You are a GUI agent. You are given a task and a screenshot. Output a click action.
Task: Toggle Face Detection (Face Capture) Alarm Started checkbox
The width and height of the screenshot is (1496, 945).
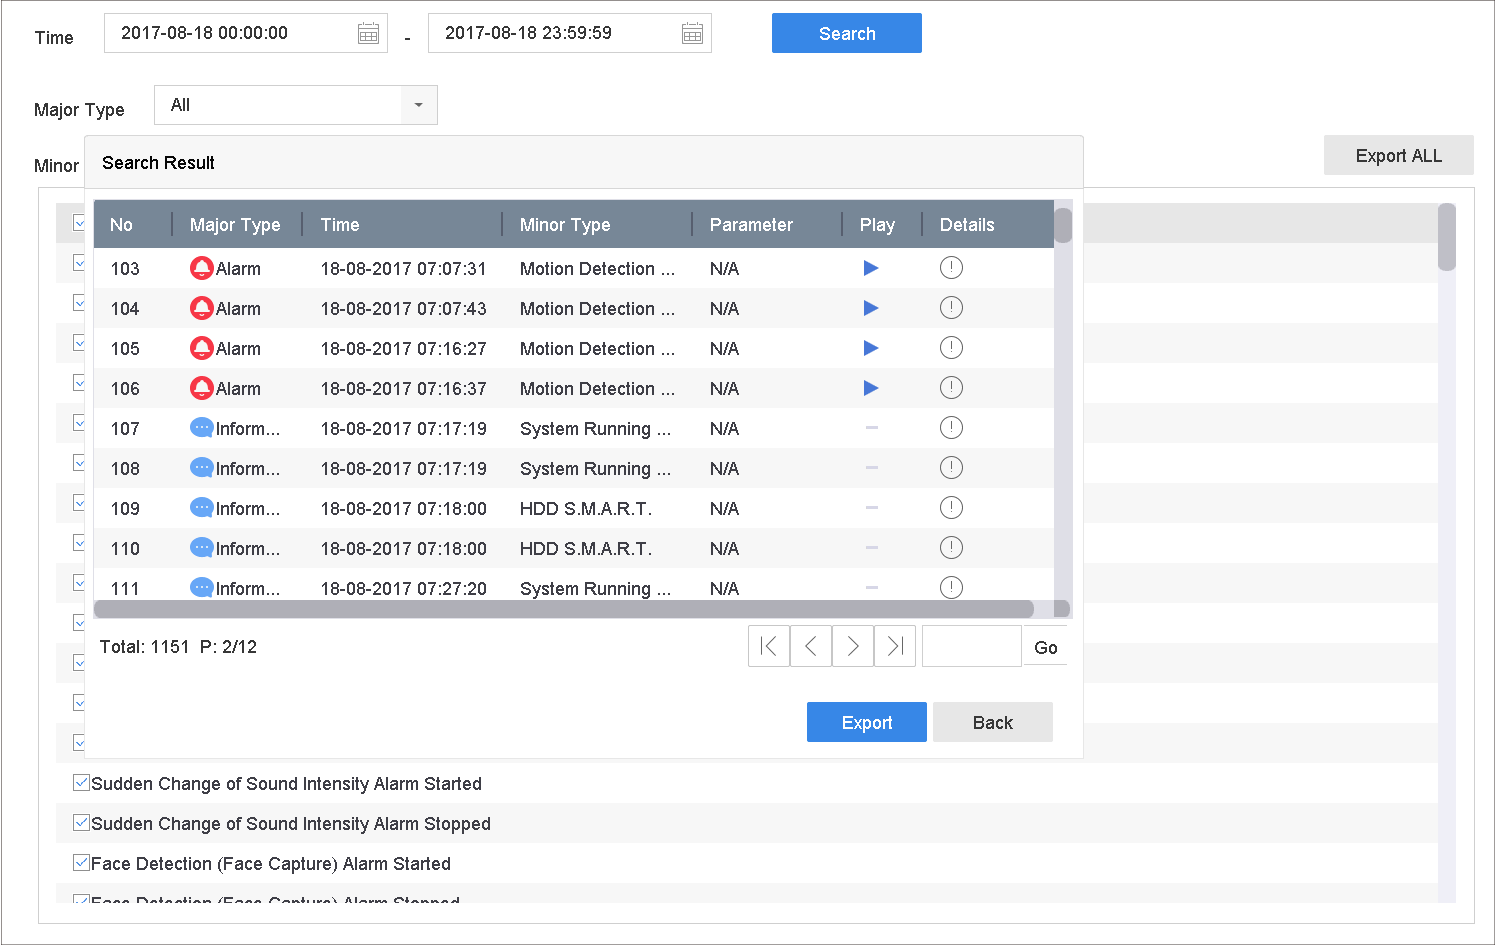pyautogui.click(x=81, y=863)
